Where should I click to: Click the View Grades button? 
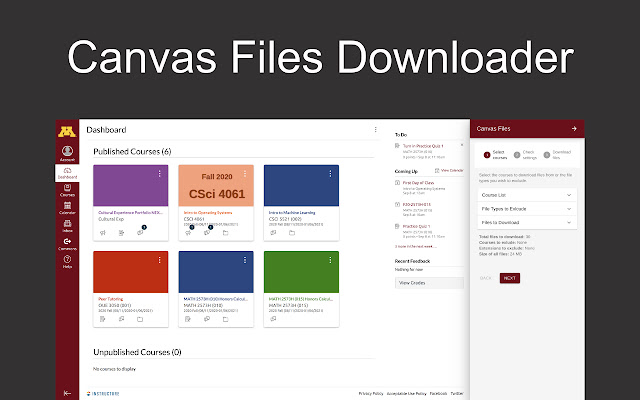coord(429,283)
